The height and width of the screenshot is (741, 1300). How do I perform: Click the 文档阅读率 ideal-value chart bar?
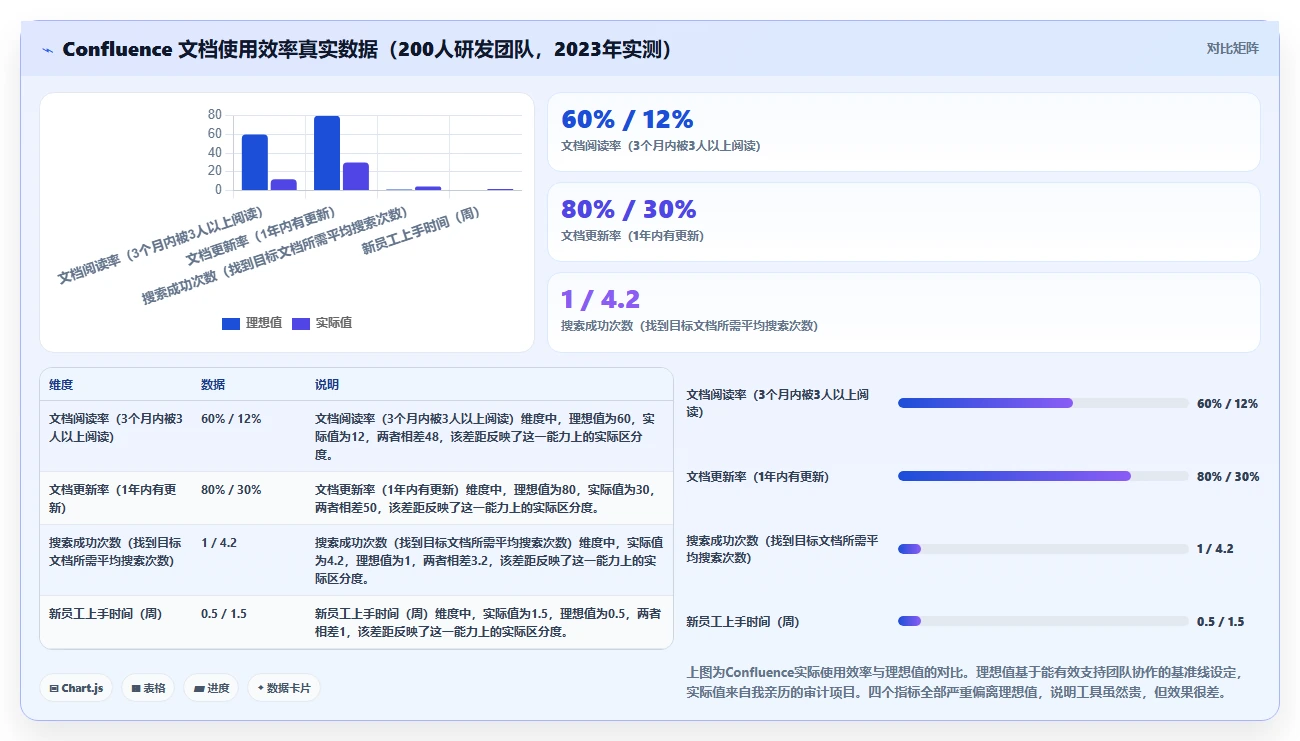click(255, 162)
